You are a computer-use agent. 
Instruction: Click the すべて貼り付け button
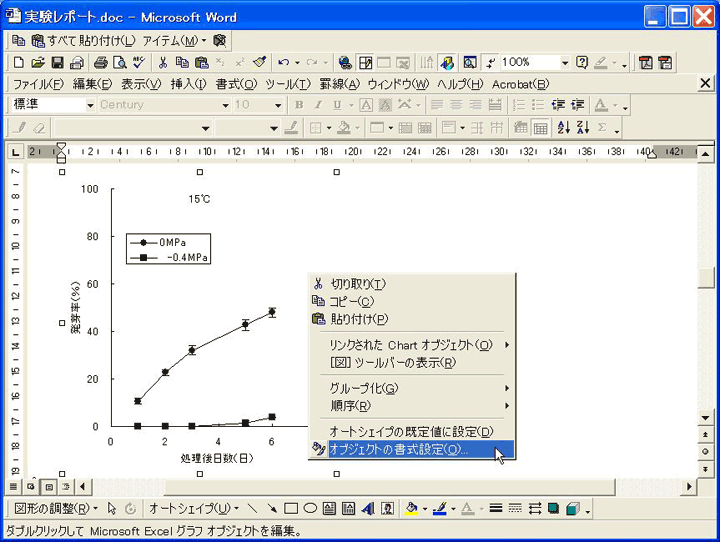82,40
